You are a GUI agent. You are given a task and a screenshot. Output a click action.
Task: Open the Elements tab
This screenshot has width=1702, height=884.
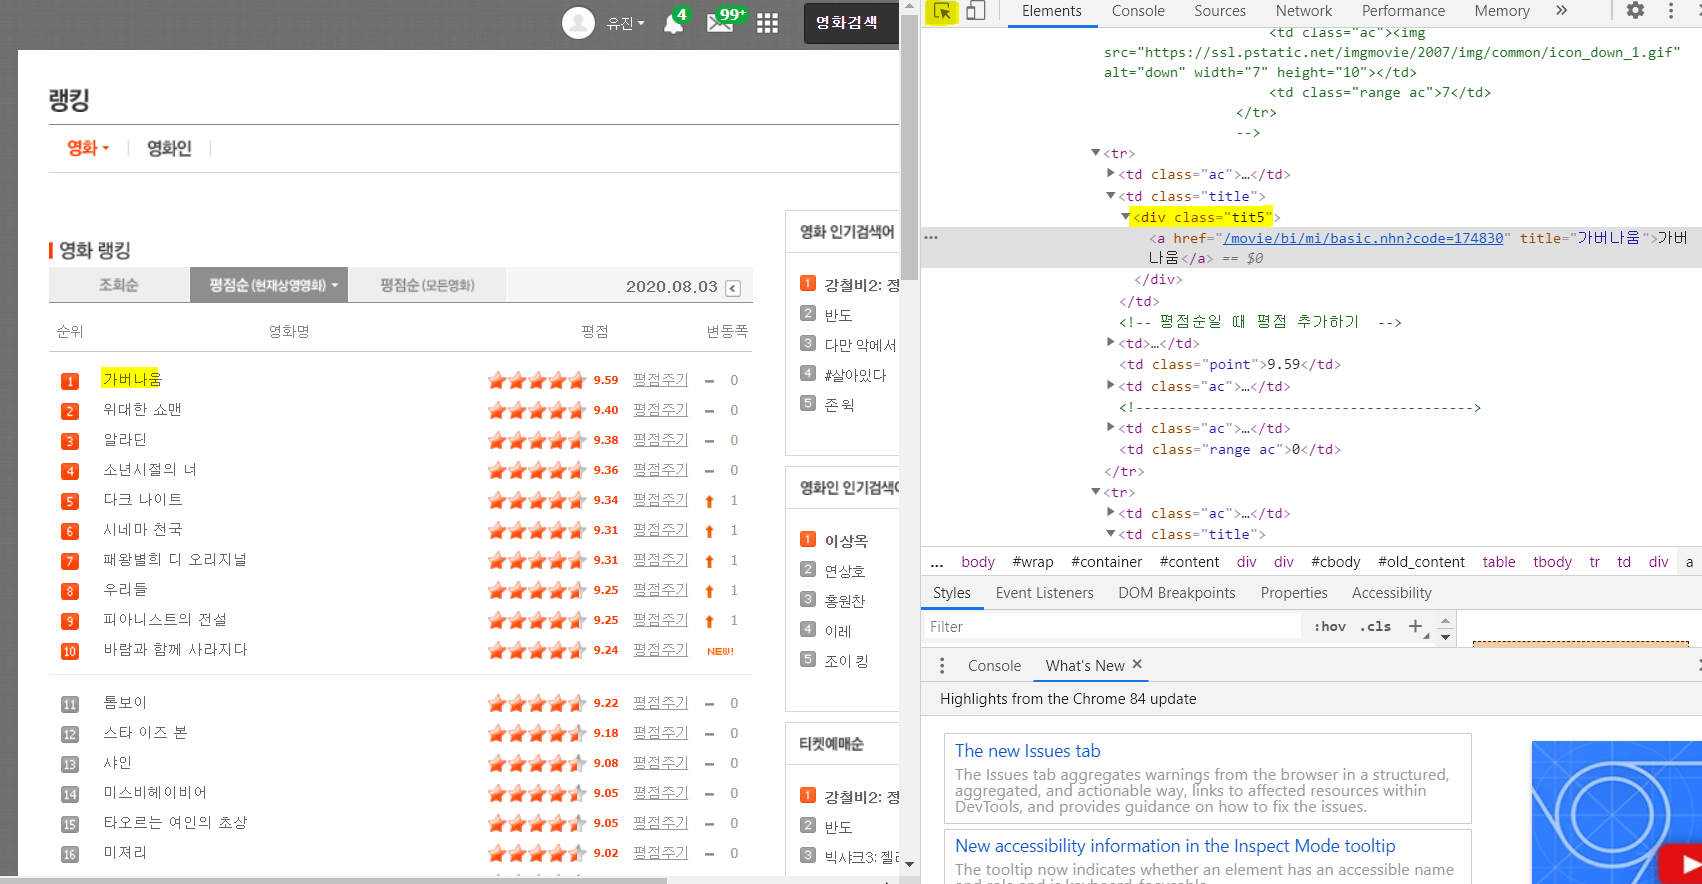click(x=1051, y=11)
